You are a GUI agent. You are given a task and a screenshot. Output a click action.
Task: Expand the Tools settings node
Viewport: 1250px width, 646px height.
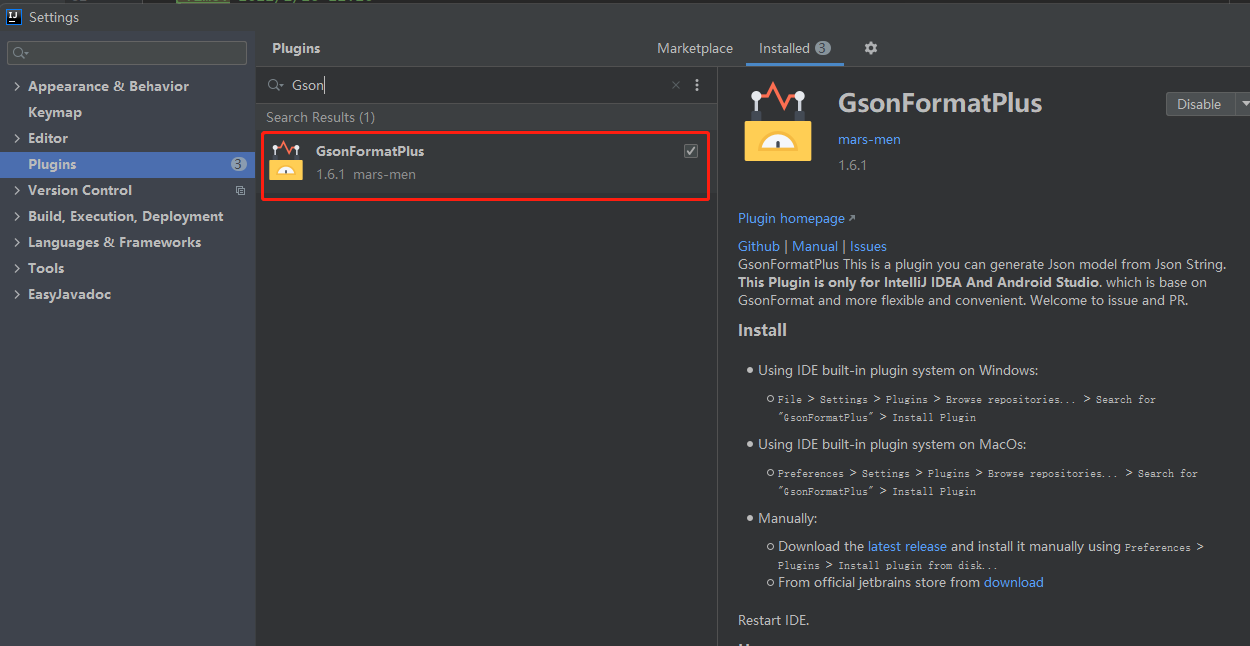click(x=17, y=268)
